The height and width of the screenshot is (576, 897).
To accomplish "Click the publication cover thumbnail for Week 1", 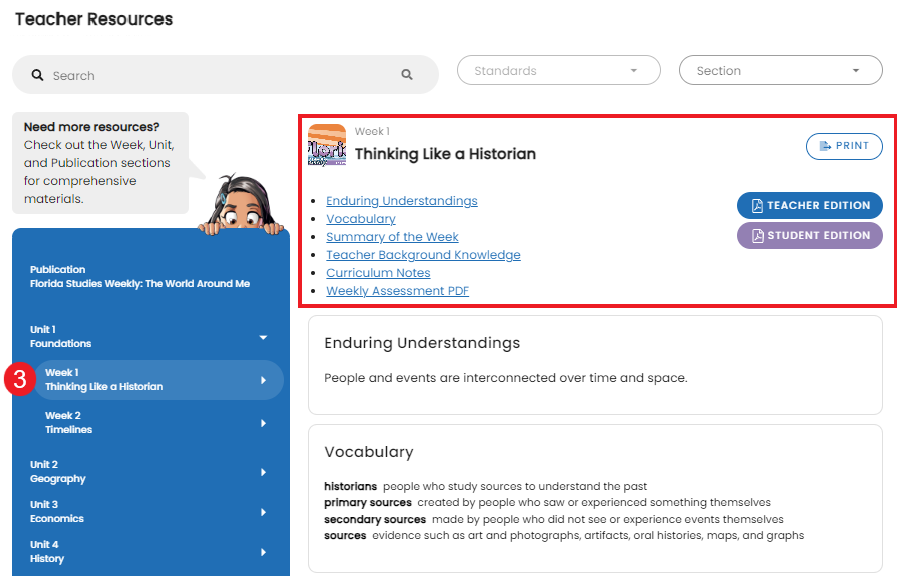I will pyautogui.click(x=327, y=145).
